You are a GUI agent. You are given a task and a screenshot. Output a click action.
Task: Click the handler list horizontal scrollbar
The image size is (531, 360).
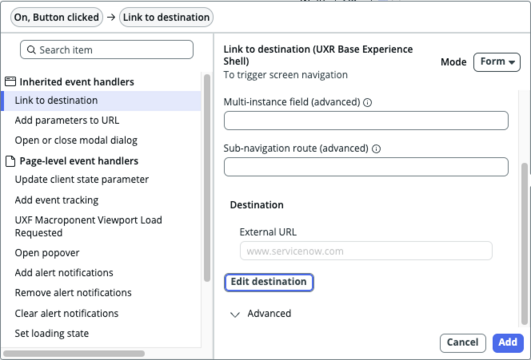[x=74, y=354]
